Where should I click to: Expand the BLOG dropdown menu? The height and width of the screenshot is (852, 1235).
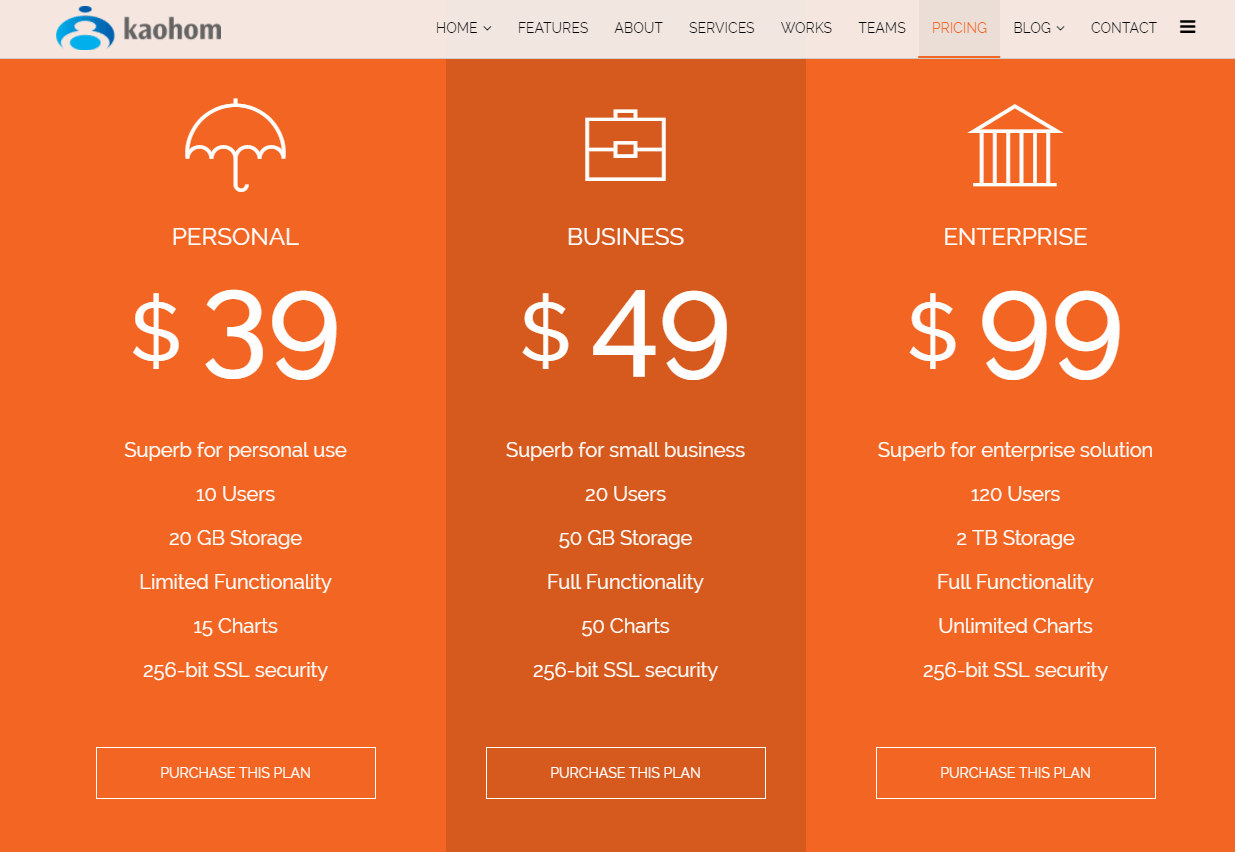pyautogui.click(x=1039, y=28)
